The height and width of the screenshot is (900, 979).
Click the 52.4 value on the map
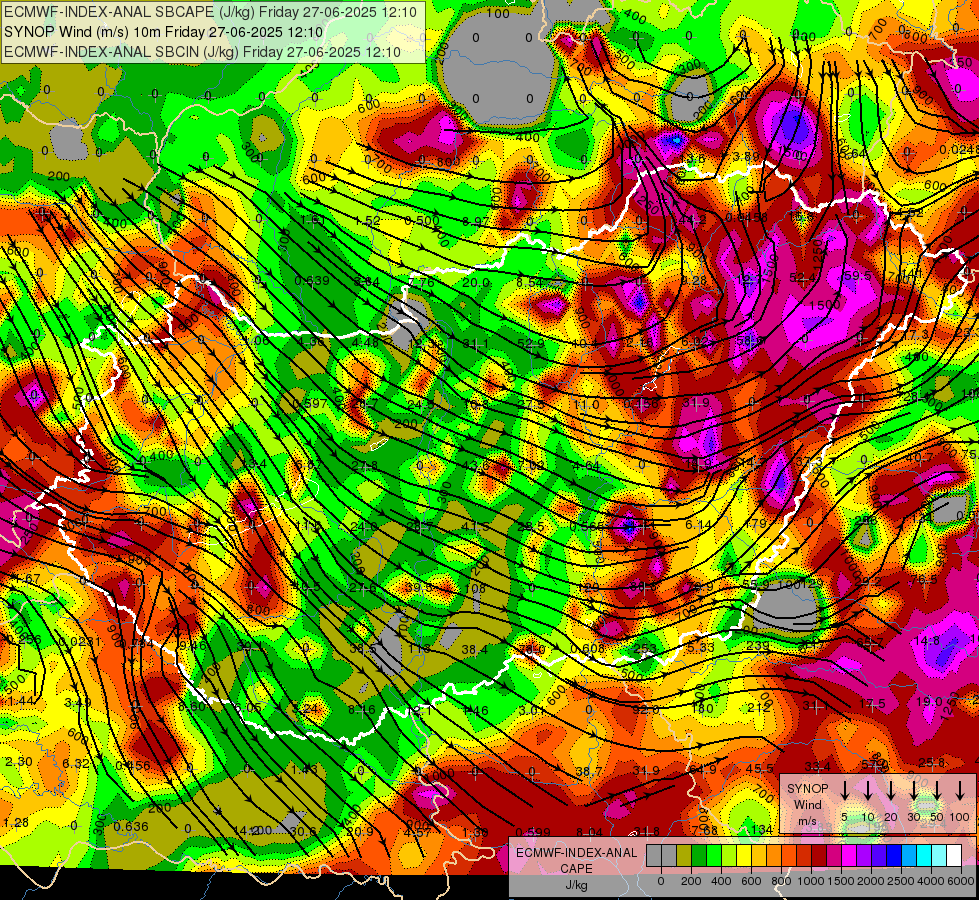[x=803, y=277]
